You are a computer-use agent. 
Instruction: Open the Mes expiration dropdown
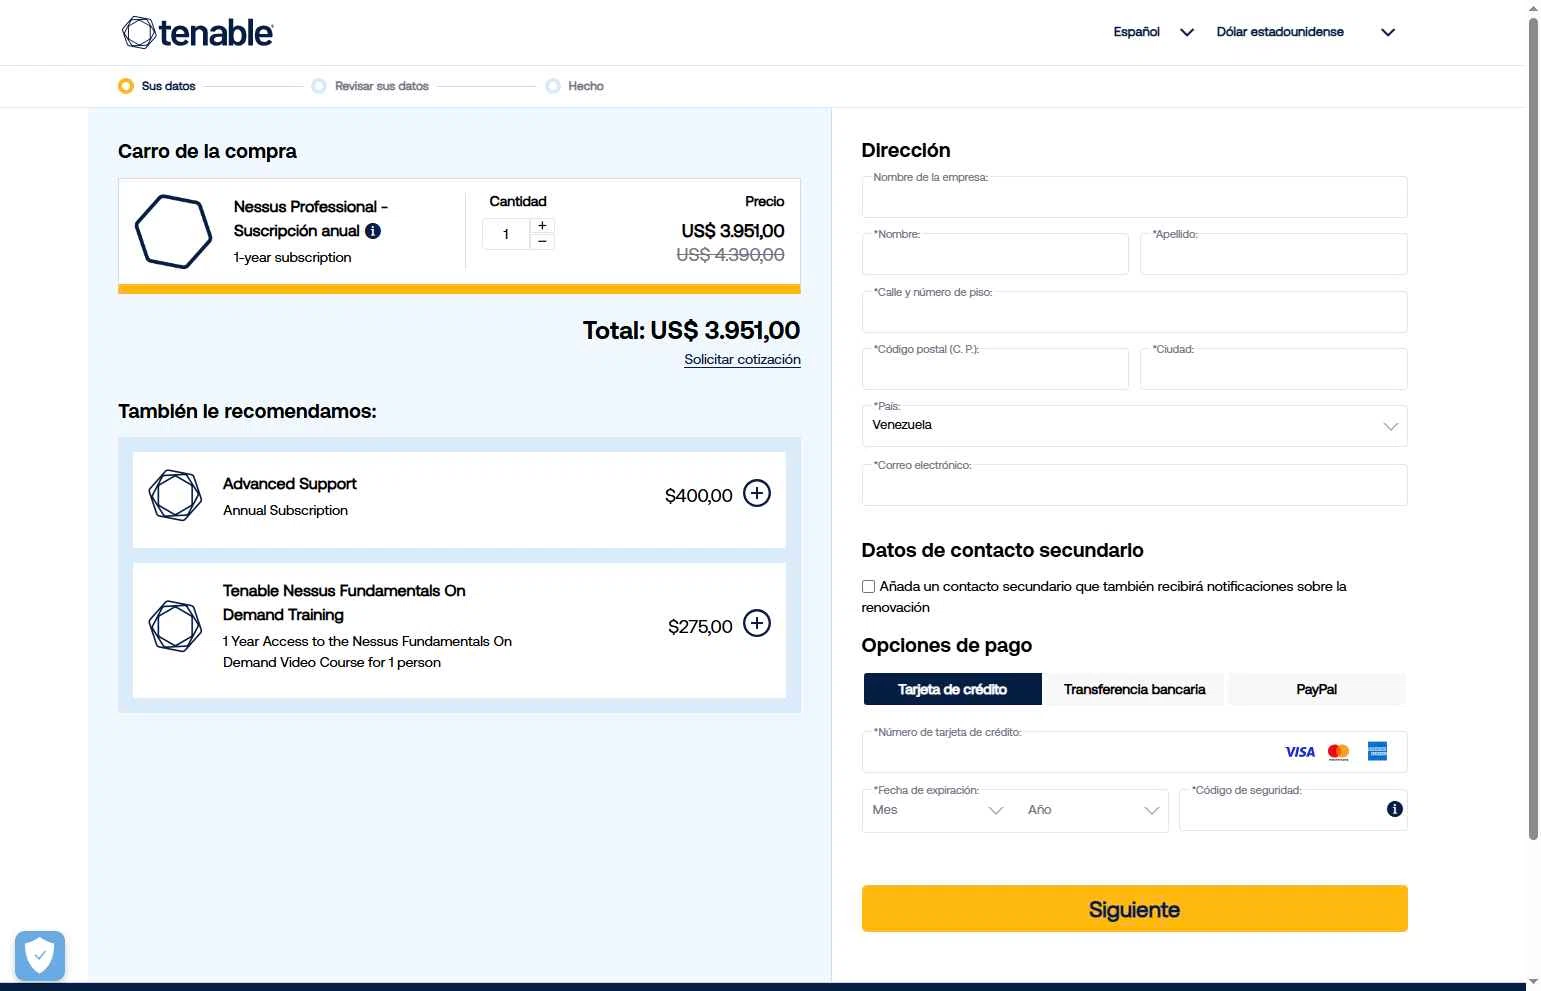(x=937, y=810)
